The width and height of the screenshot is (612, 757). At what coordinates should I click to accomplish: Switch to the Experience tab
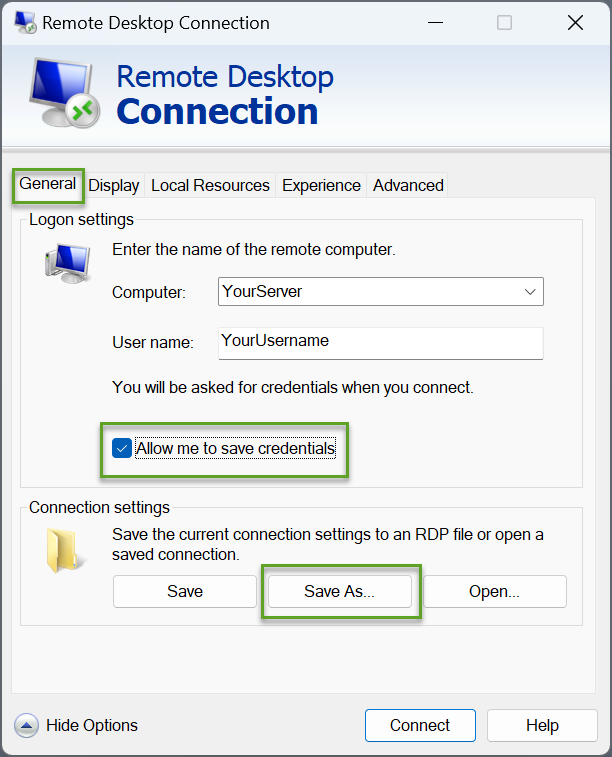[321, 185]
